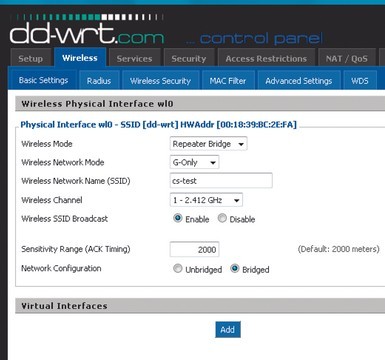
Task: Click the SSID field containing cs-test
Action: 221,181
